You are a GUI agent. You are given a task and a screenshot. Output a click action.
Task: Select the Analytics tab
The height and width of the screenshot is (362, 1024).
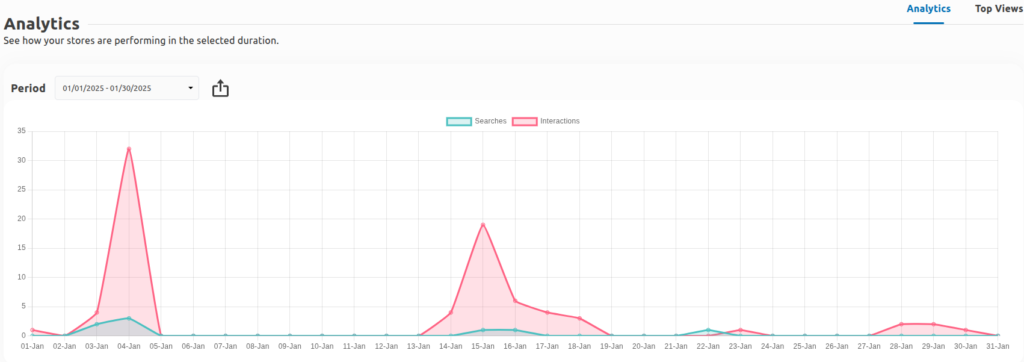pos(929,8)
